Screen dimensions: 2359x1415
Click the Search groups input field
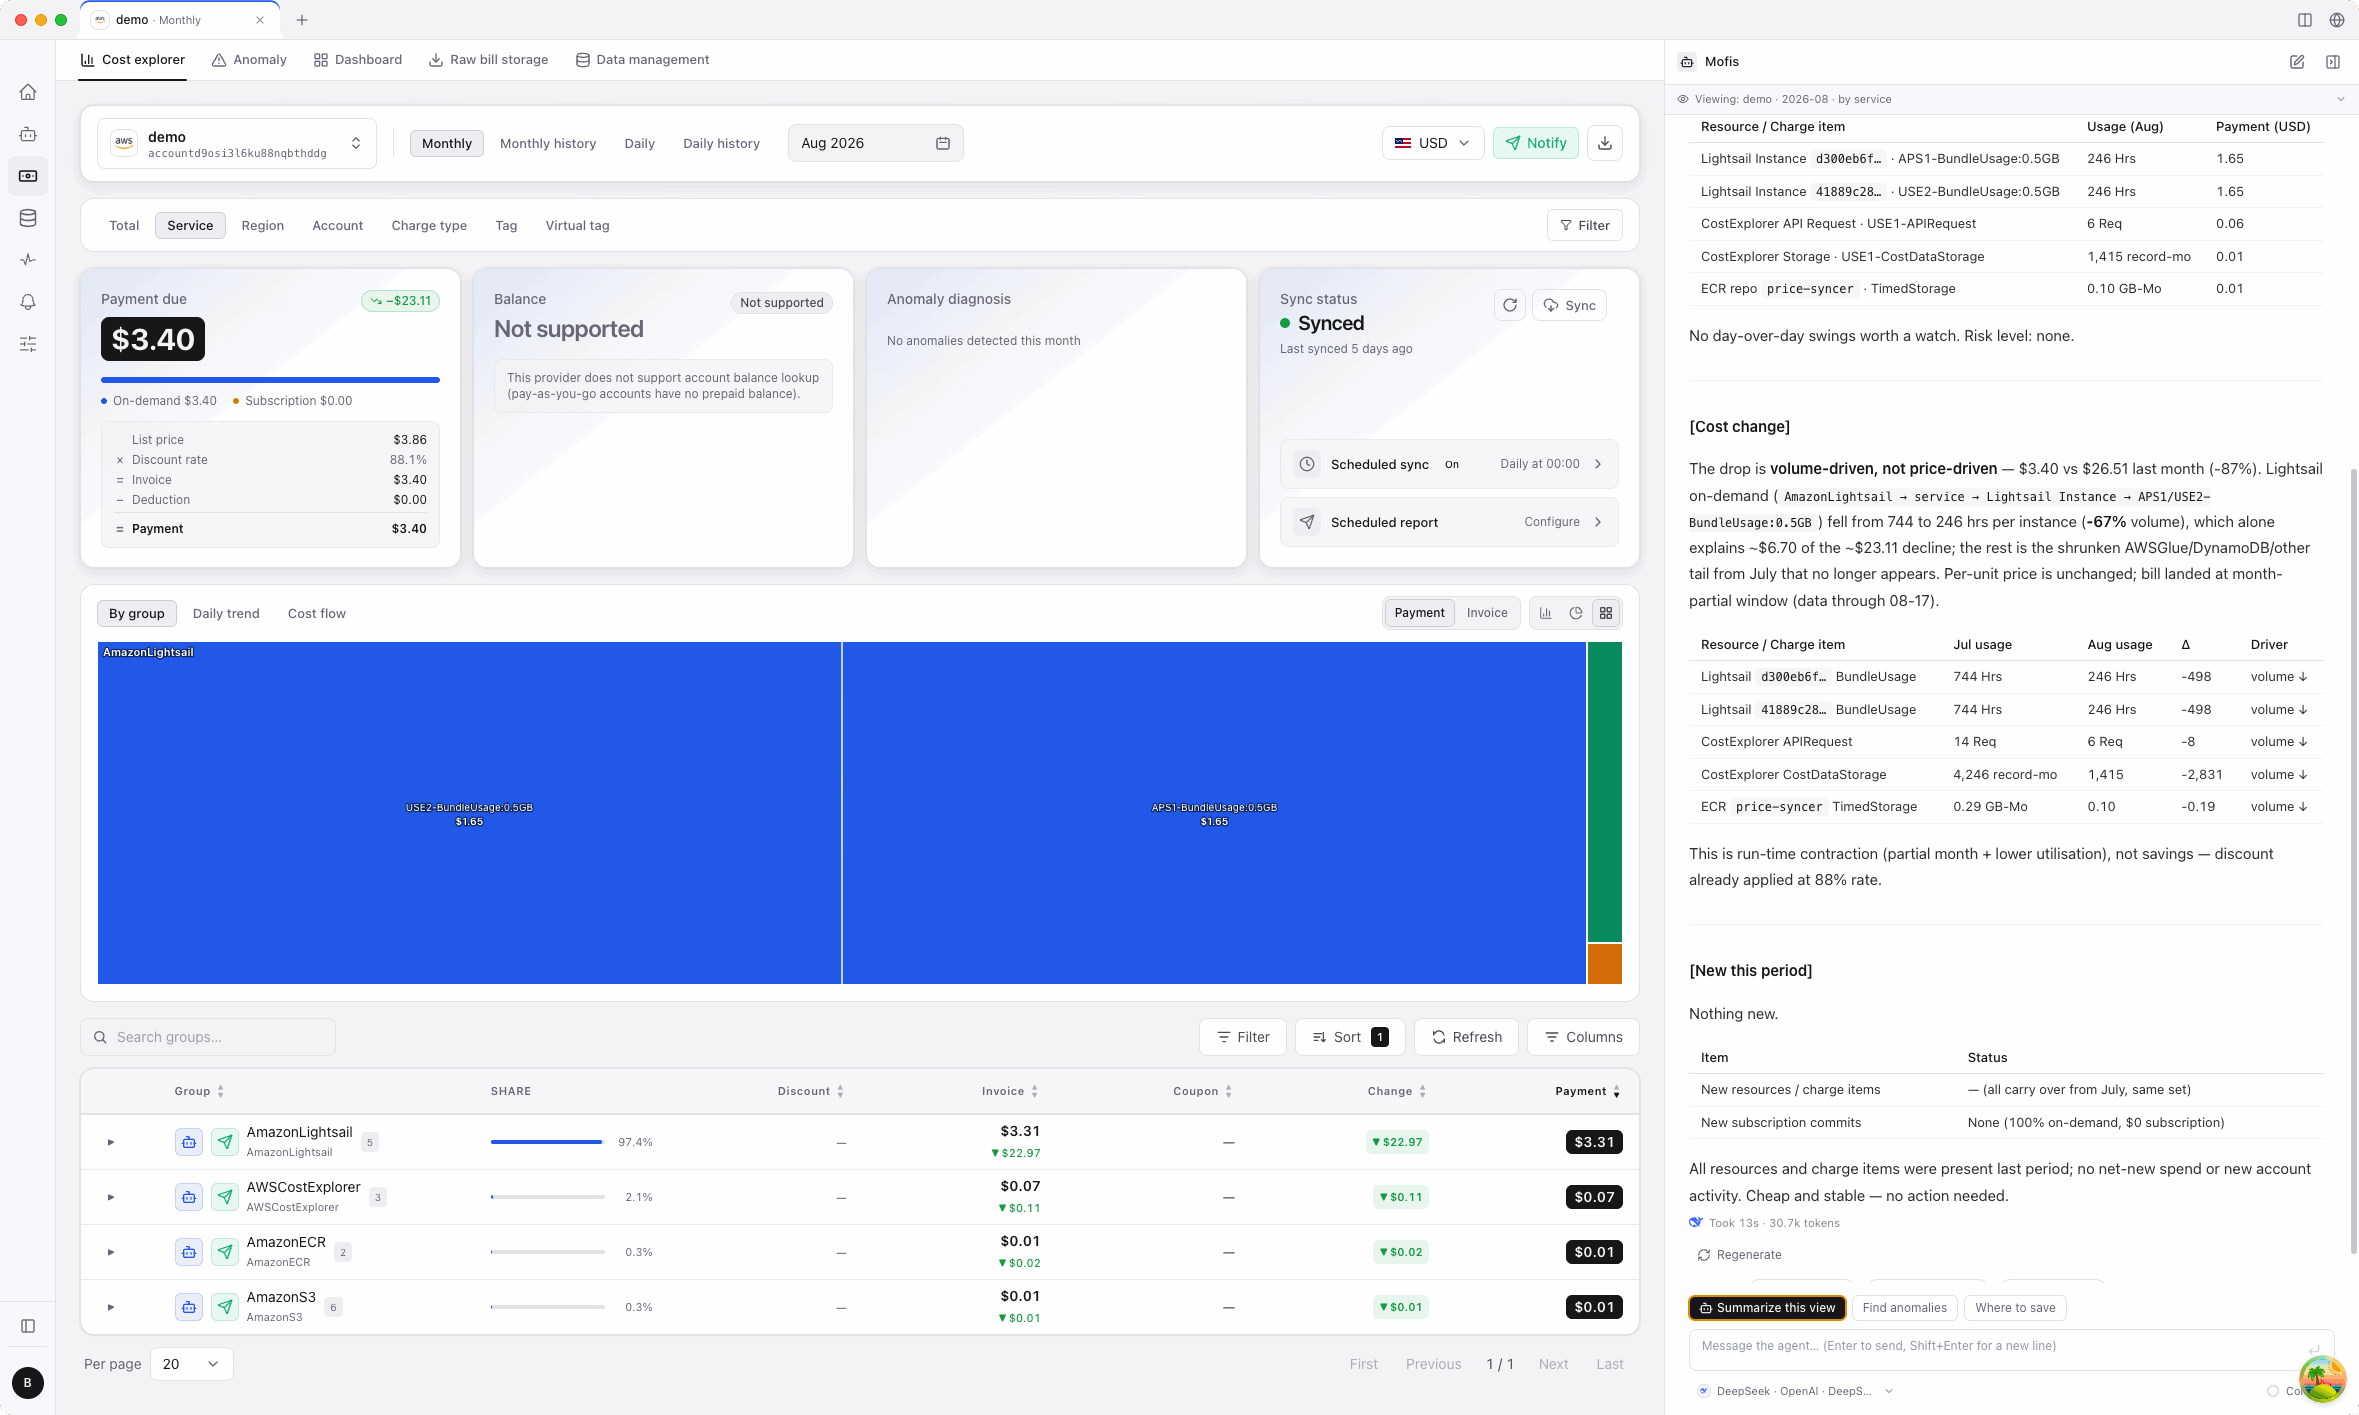coord(208,1037)
